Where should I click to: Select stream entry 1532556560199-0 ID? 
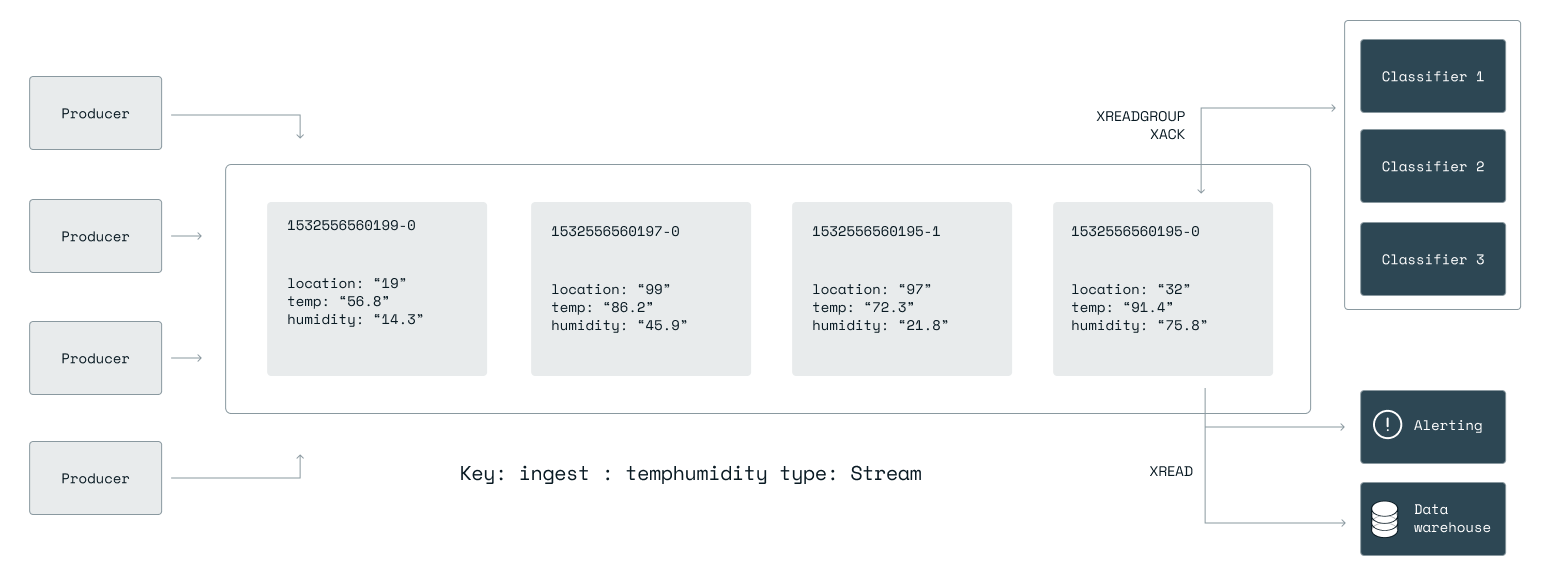click(x=351, y=226)
